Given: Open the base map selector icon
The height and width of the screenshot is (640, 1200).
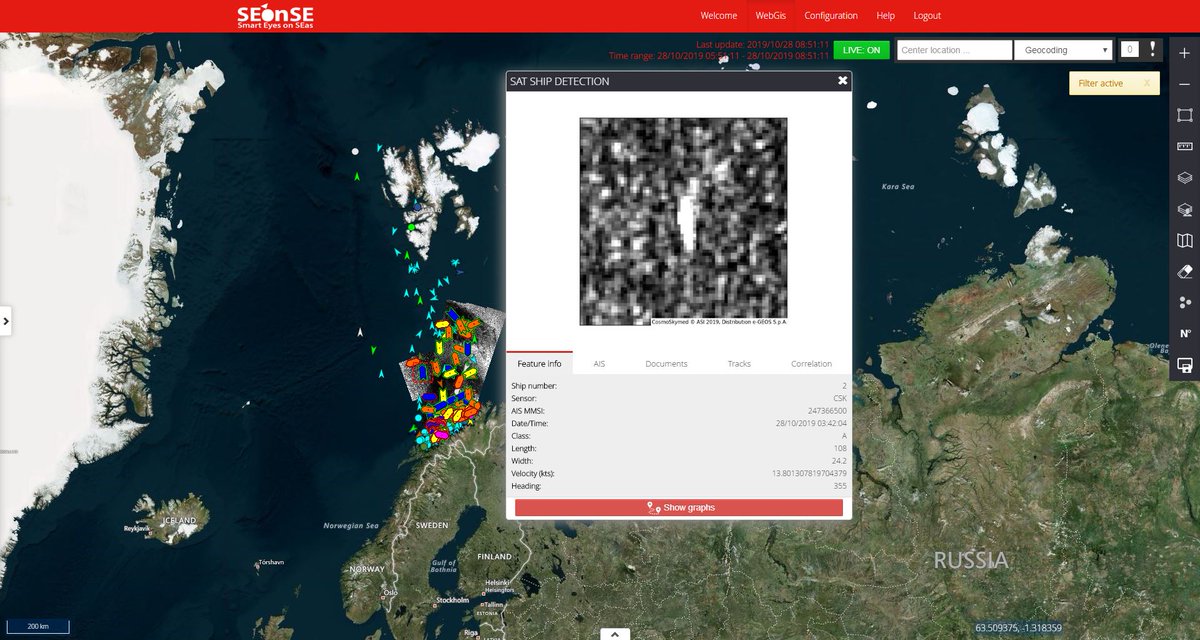Looking at the screenshot, I should coord(1185,240).
